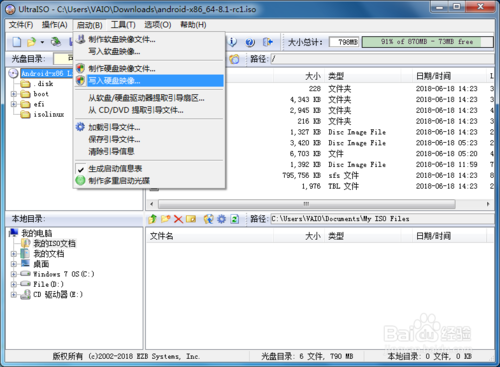Choose 从 CD/DVD 提取引导文件 entry
The width and height of the screenshot is (500, 367).
click(x=149, y=110)
